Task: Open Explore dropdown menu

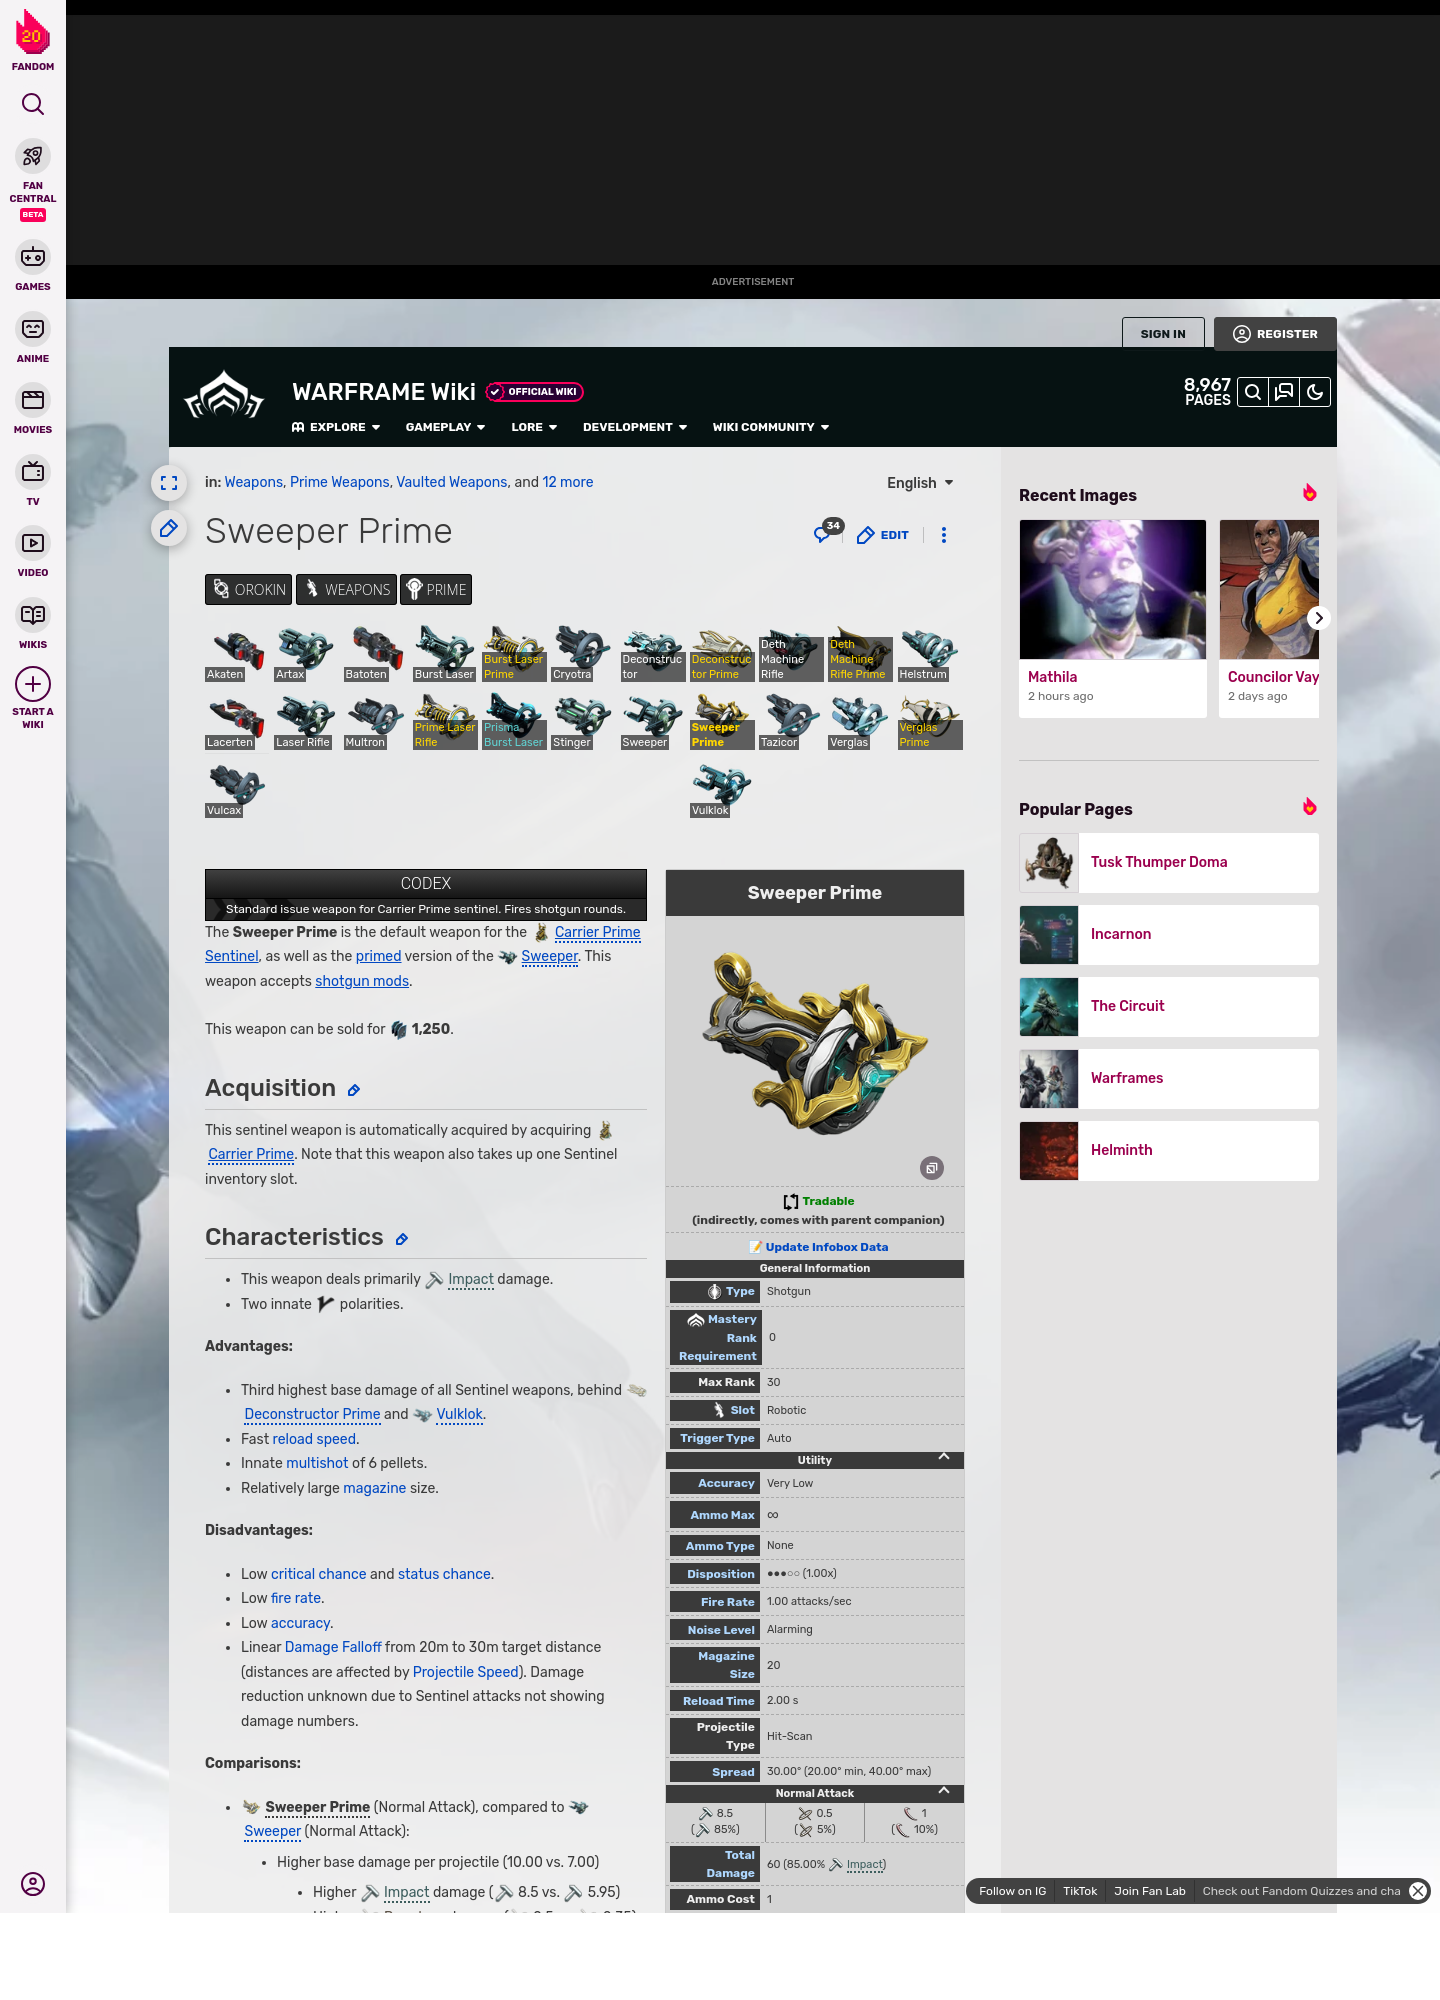Action: pos(336,427)
